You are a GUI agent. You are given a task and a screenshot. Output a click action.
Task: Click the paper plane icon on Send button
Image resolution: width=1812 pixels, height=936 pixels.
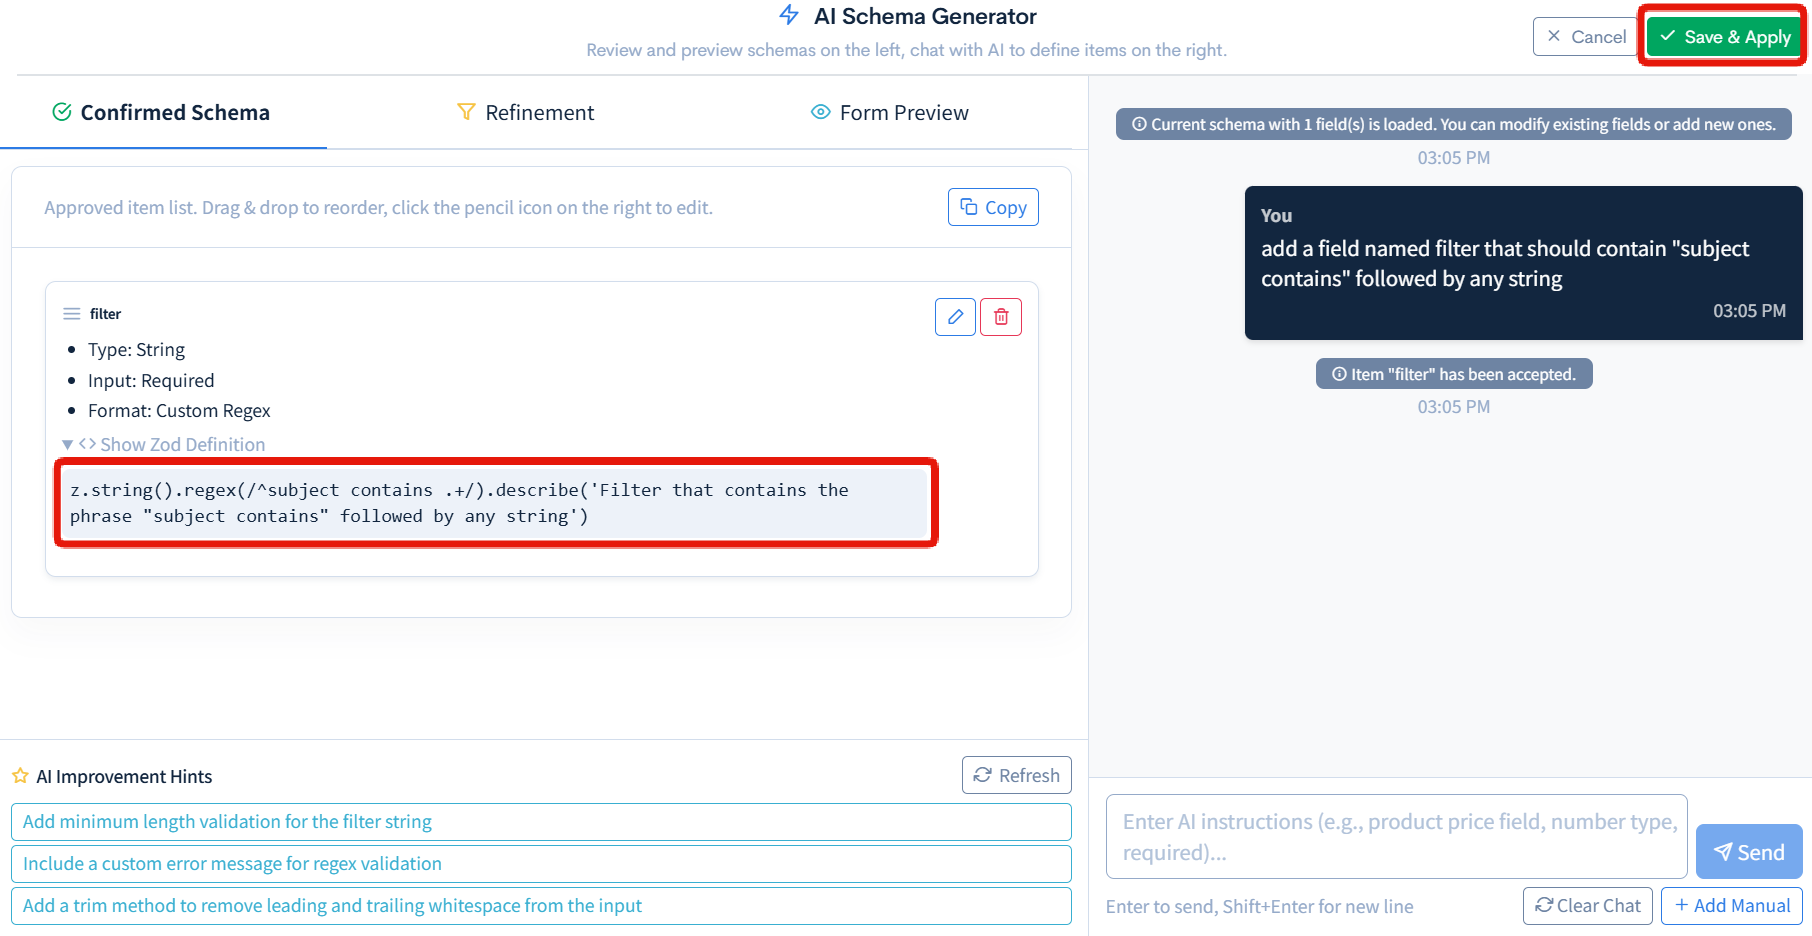coord(1725,852)
